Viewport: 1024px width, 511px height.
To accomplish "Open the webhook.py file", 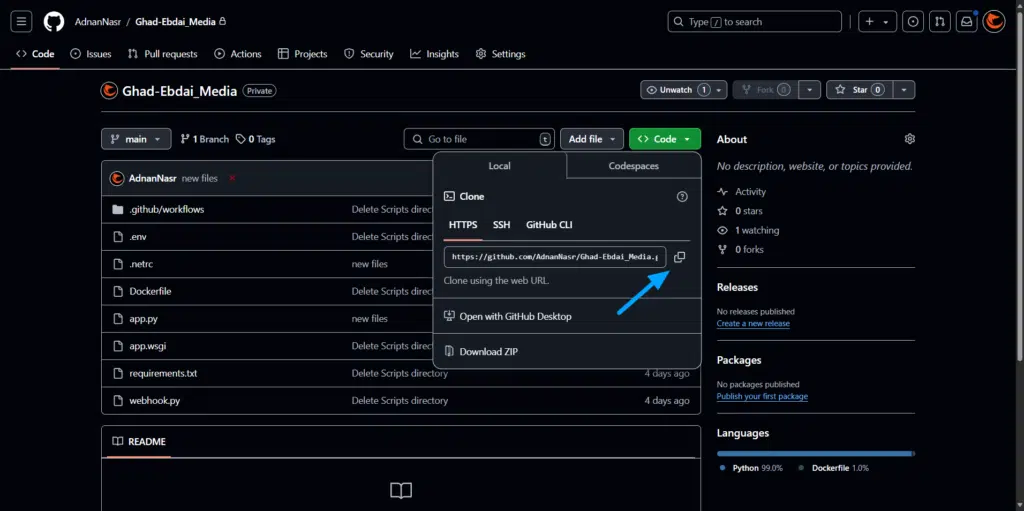I will (155, 401).
